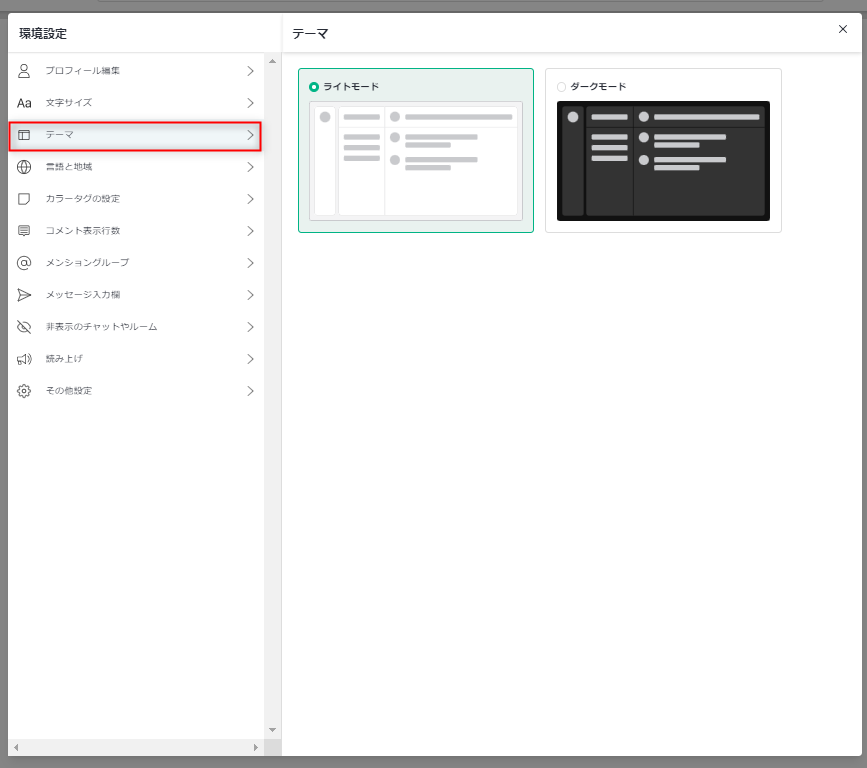Viewport: 867px width, 768px height.
Task: Click the color tag icon
Action: pos(24,199)
